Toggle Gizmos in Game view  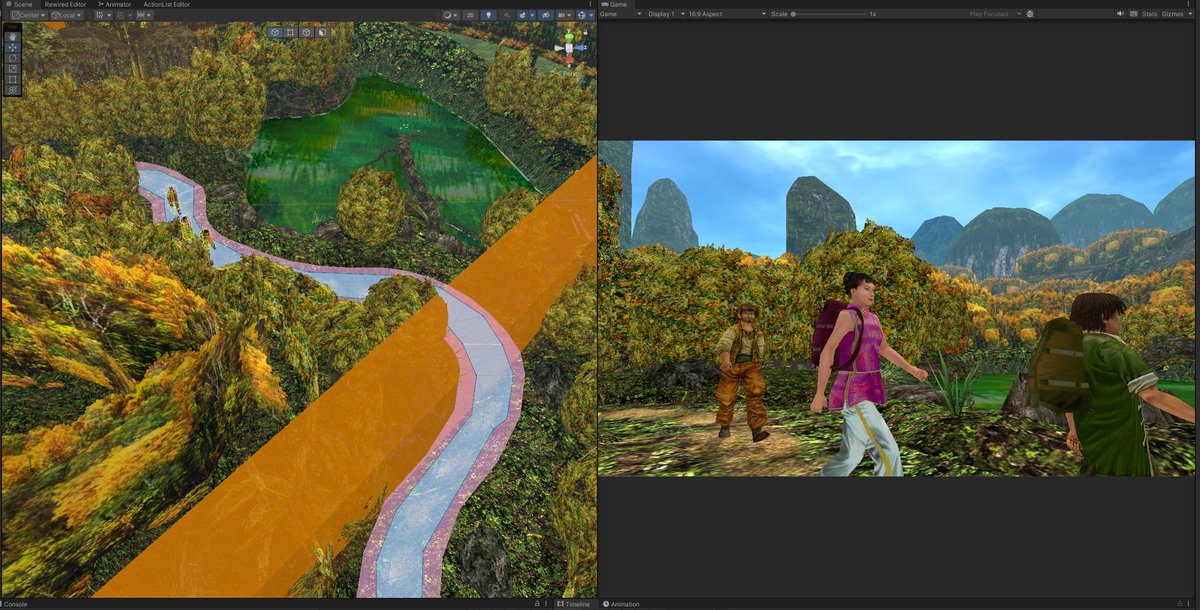tap(1172, 14)
